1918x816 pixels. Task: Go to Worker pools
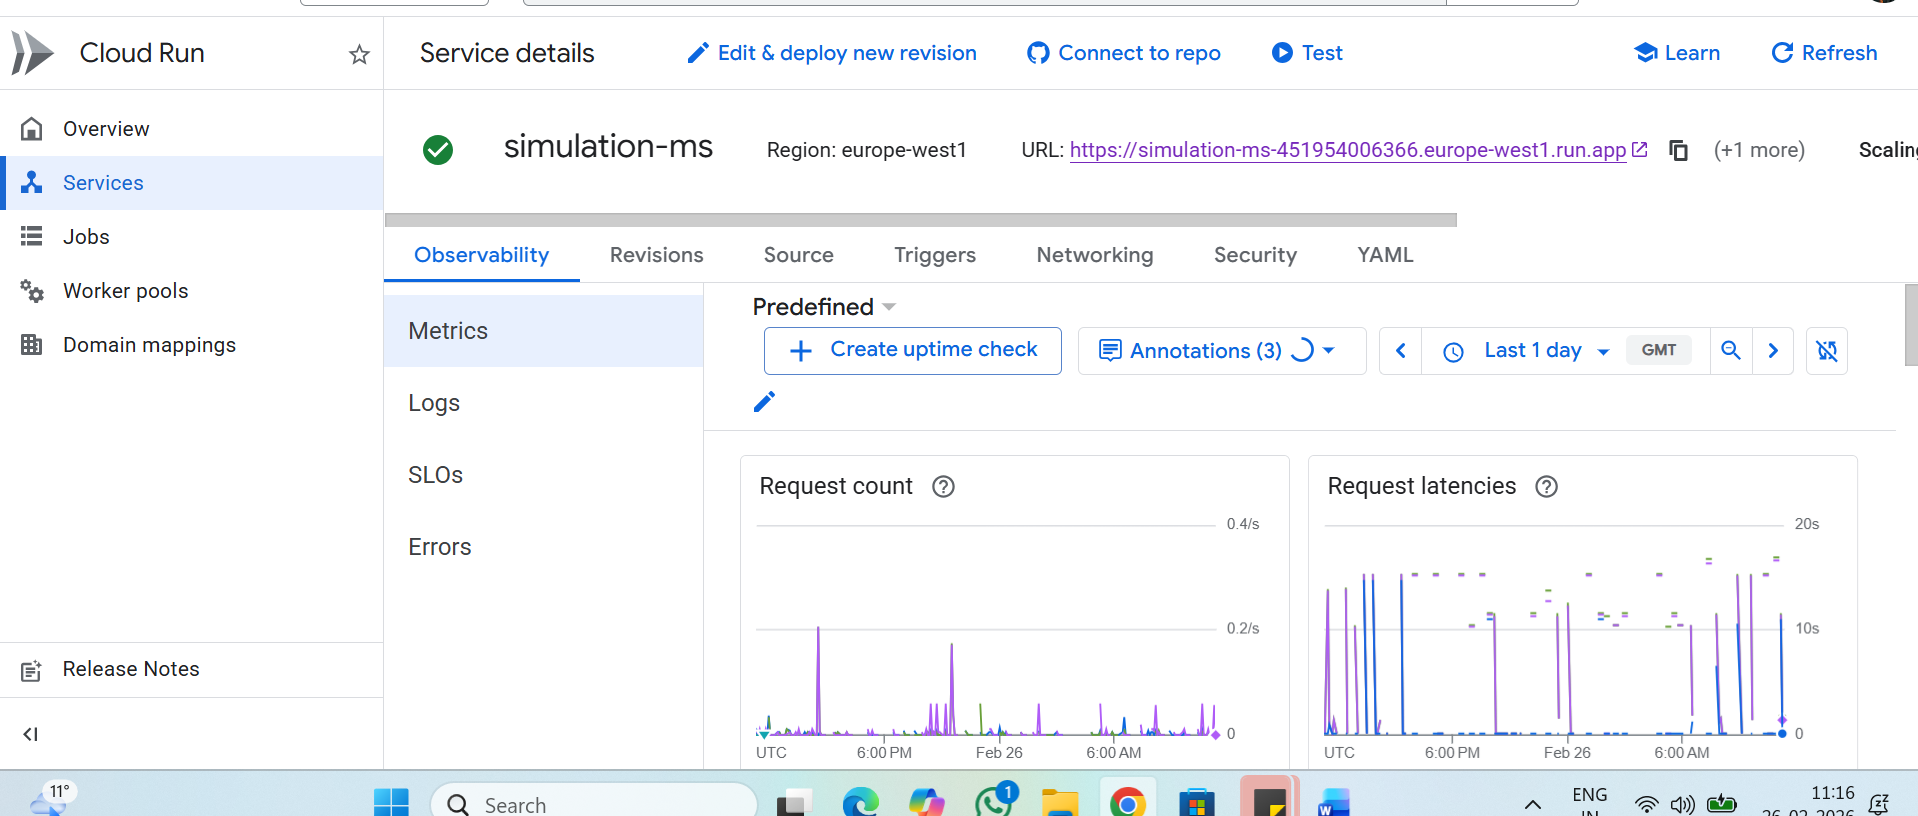(192, 291)
